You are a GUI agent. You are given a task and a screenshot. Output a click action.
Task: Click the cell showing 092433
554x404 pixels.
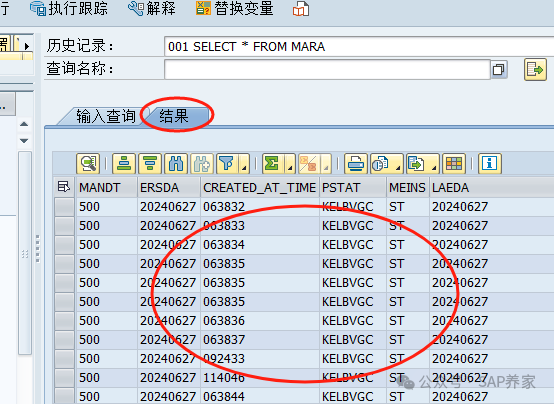[x=260, y=359]
